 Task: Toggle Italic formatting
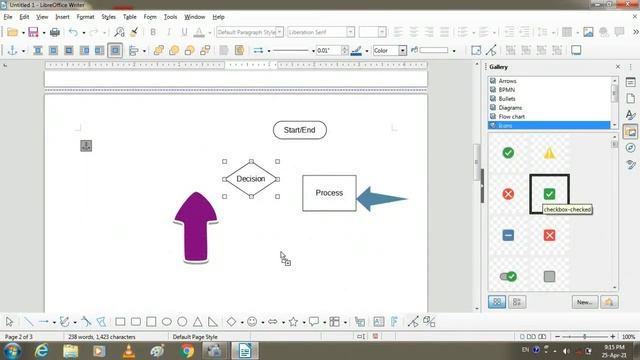pos(169,32)
